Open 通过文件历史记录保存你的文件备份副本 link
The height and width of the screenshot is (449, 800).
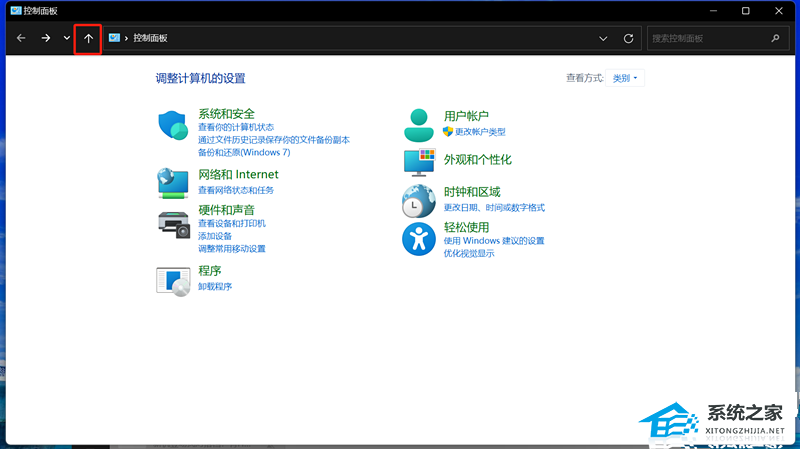tap(273, 140)
